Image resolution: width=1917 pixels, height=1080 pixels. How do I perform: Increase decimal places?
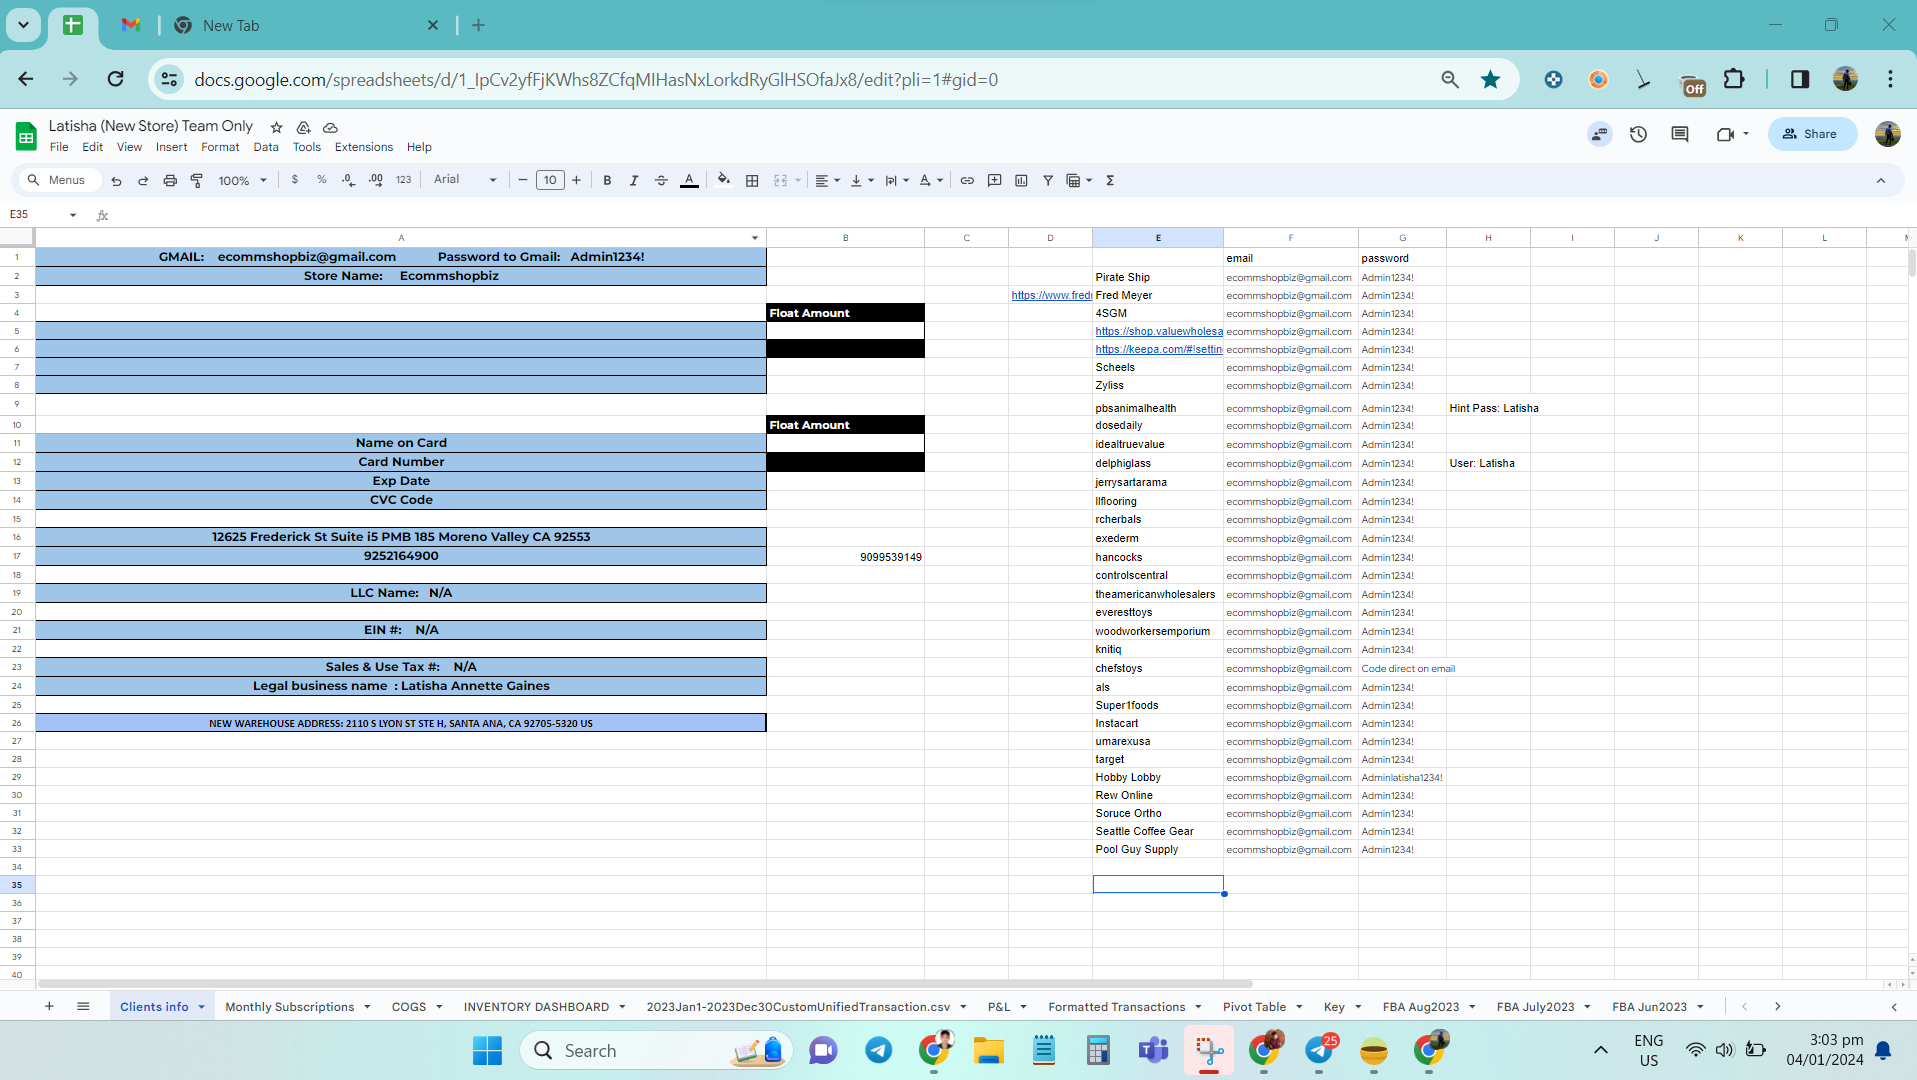point(376,181)
